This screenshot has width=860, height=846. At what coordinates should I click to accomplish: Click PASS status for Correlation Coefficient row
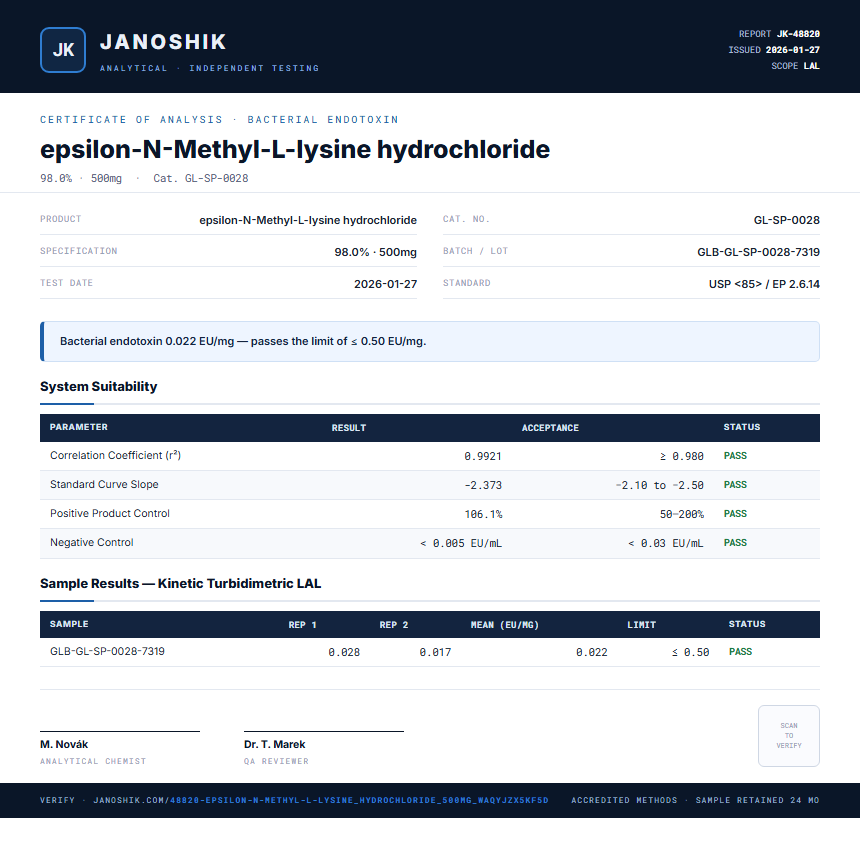(735, 456)
